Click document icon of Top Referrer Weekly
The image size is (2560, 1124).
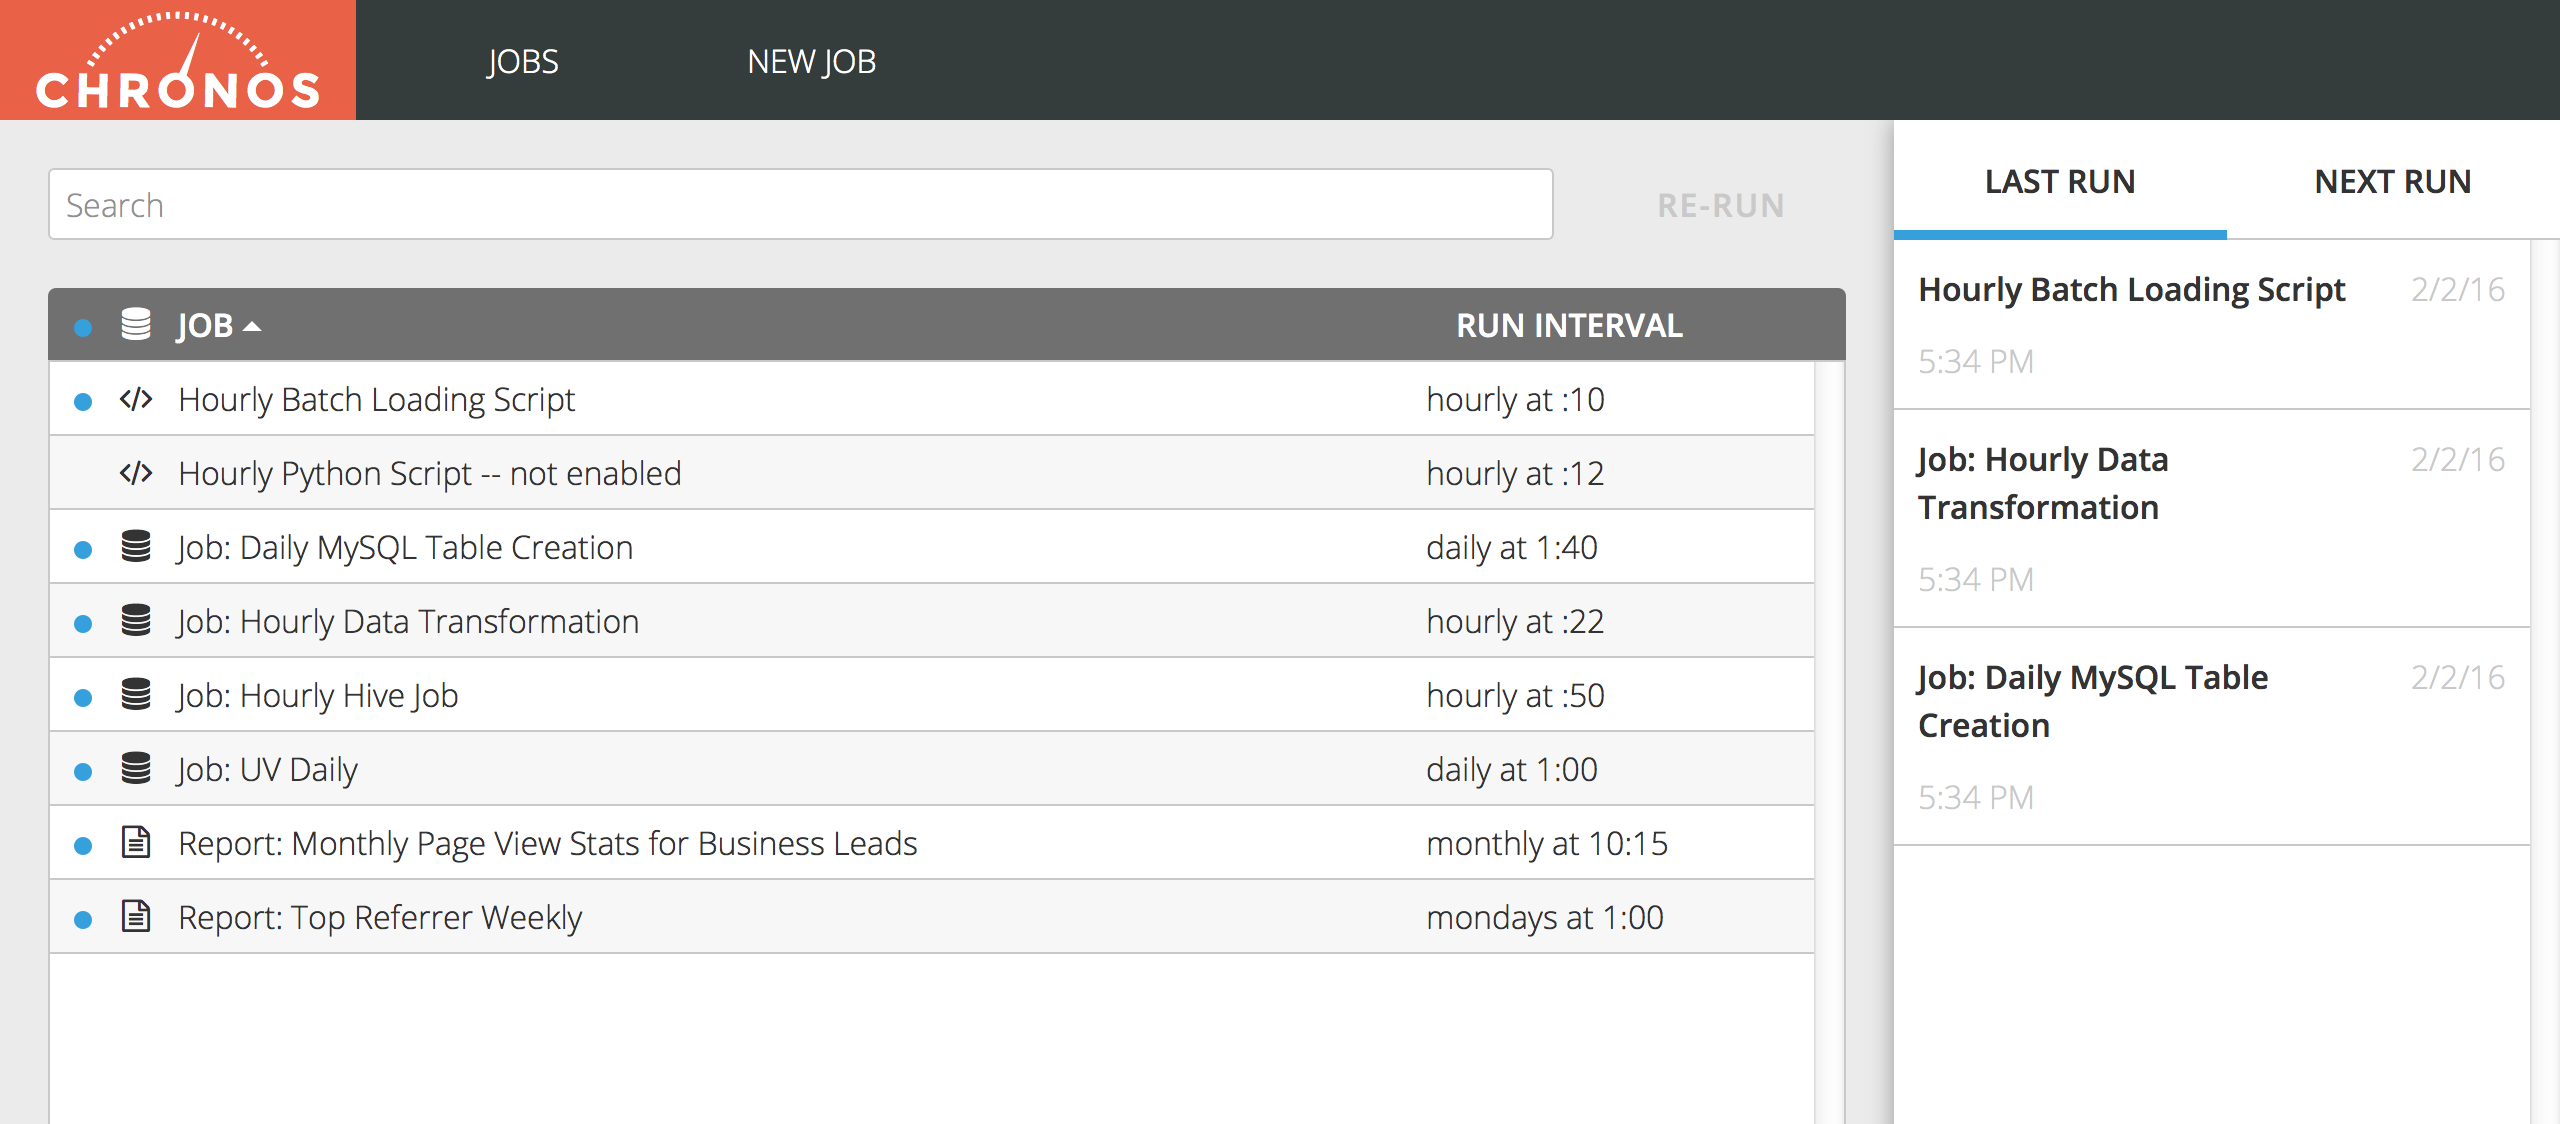click(x=136, y=916)
